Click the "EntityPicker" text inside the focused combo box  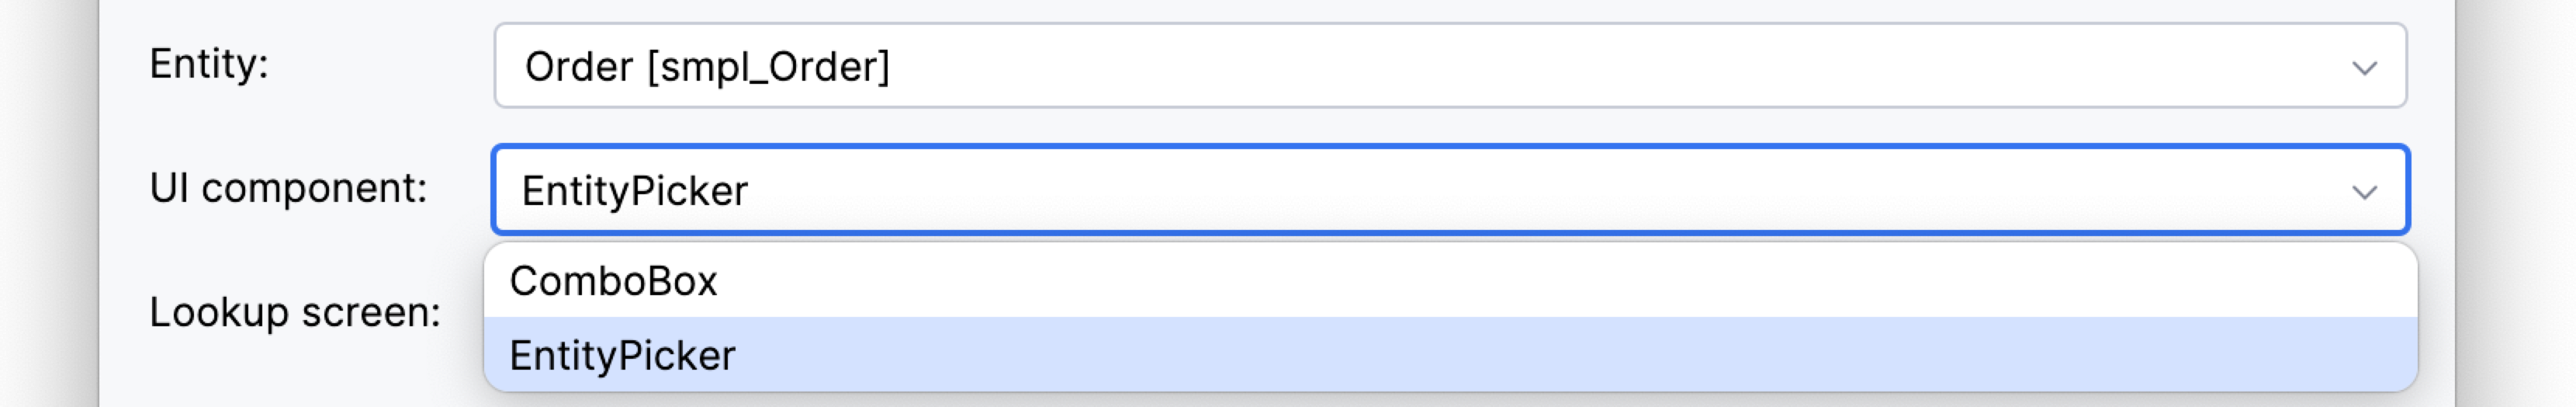pos(635,191)
